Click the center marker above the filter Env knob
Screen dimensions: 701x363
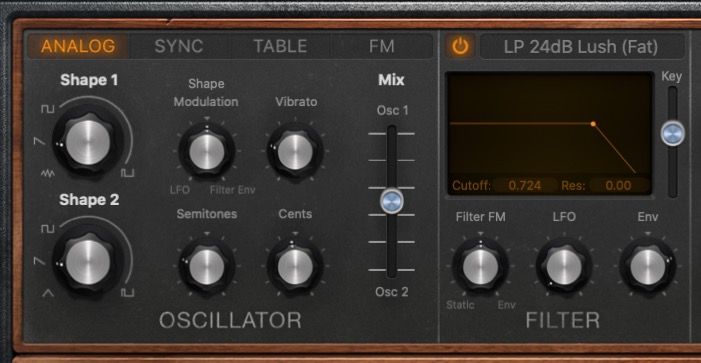point(647,234)
